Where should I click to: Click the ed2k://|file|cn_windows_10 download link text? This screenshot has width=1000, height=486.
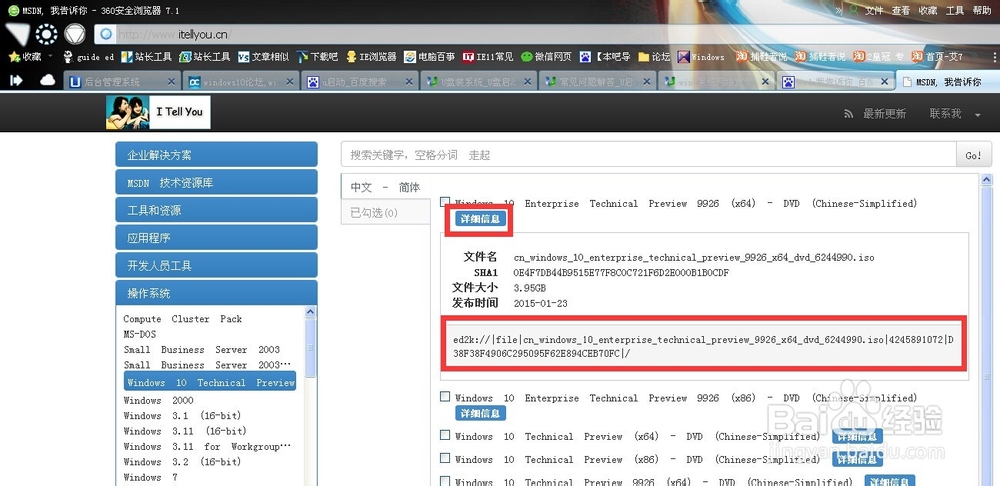coord(703,348)
